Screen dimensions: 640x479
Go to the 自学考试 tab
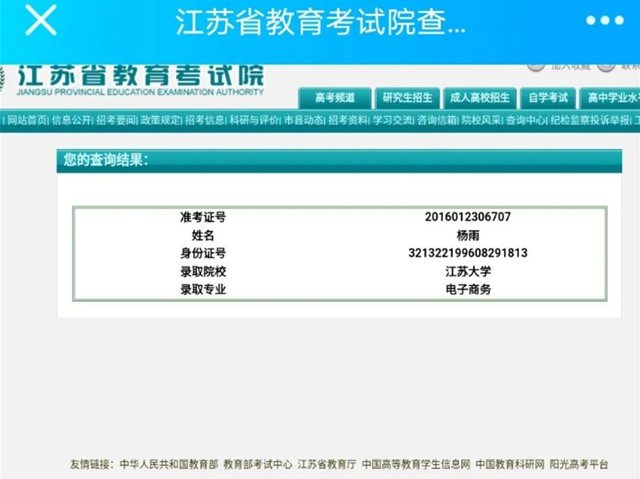click(547, 98)
